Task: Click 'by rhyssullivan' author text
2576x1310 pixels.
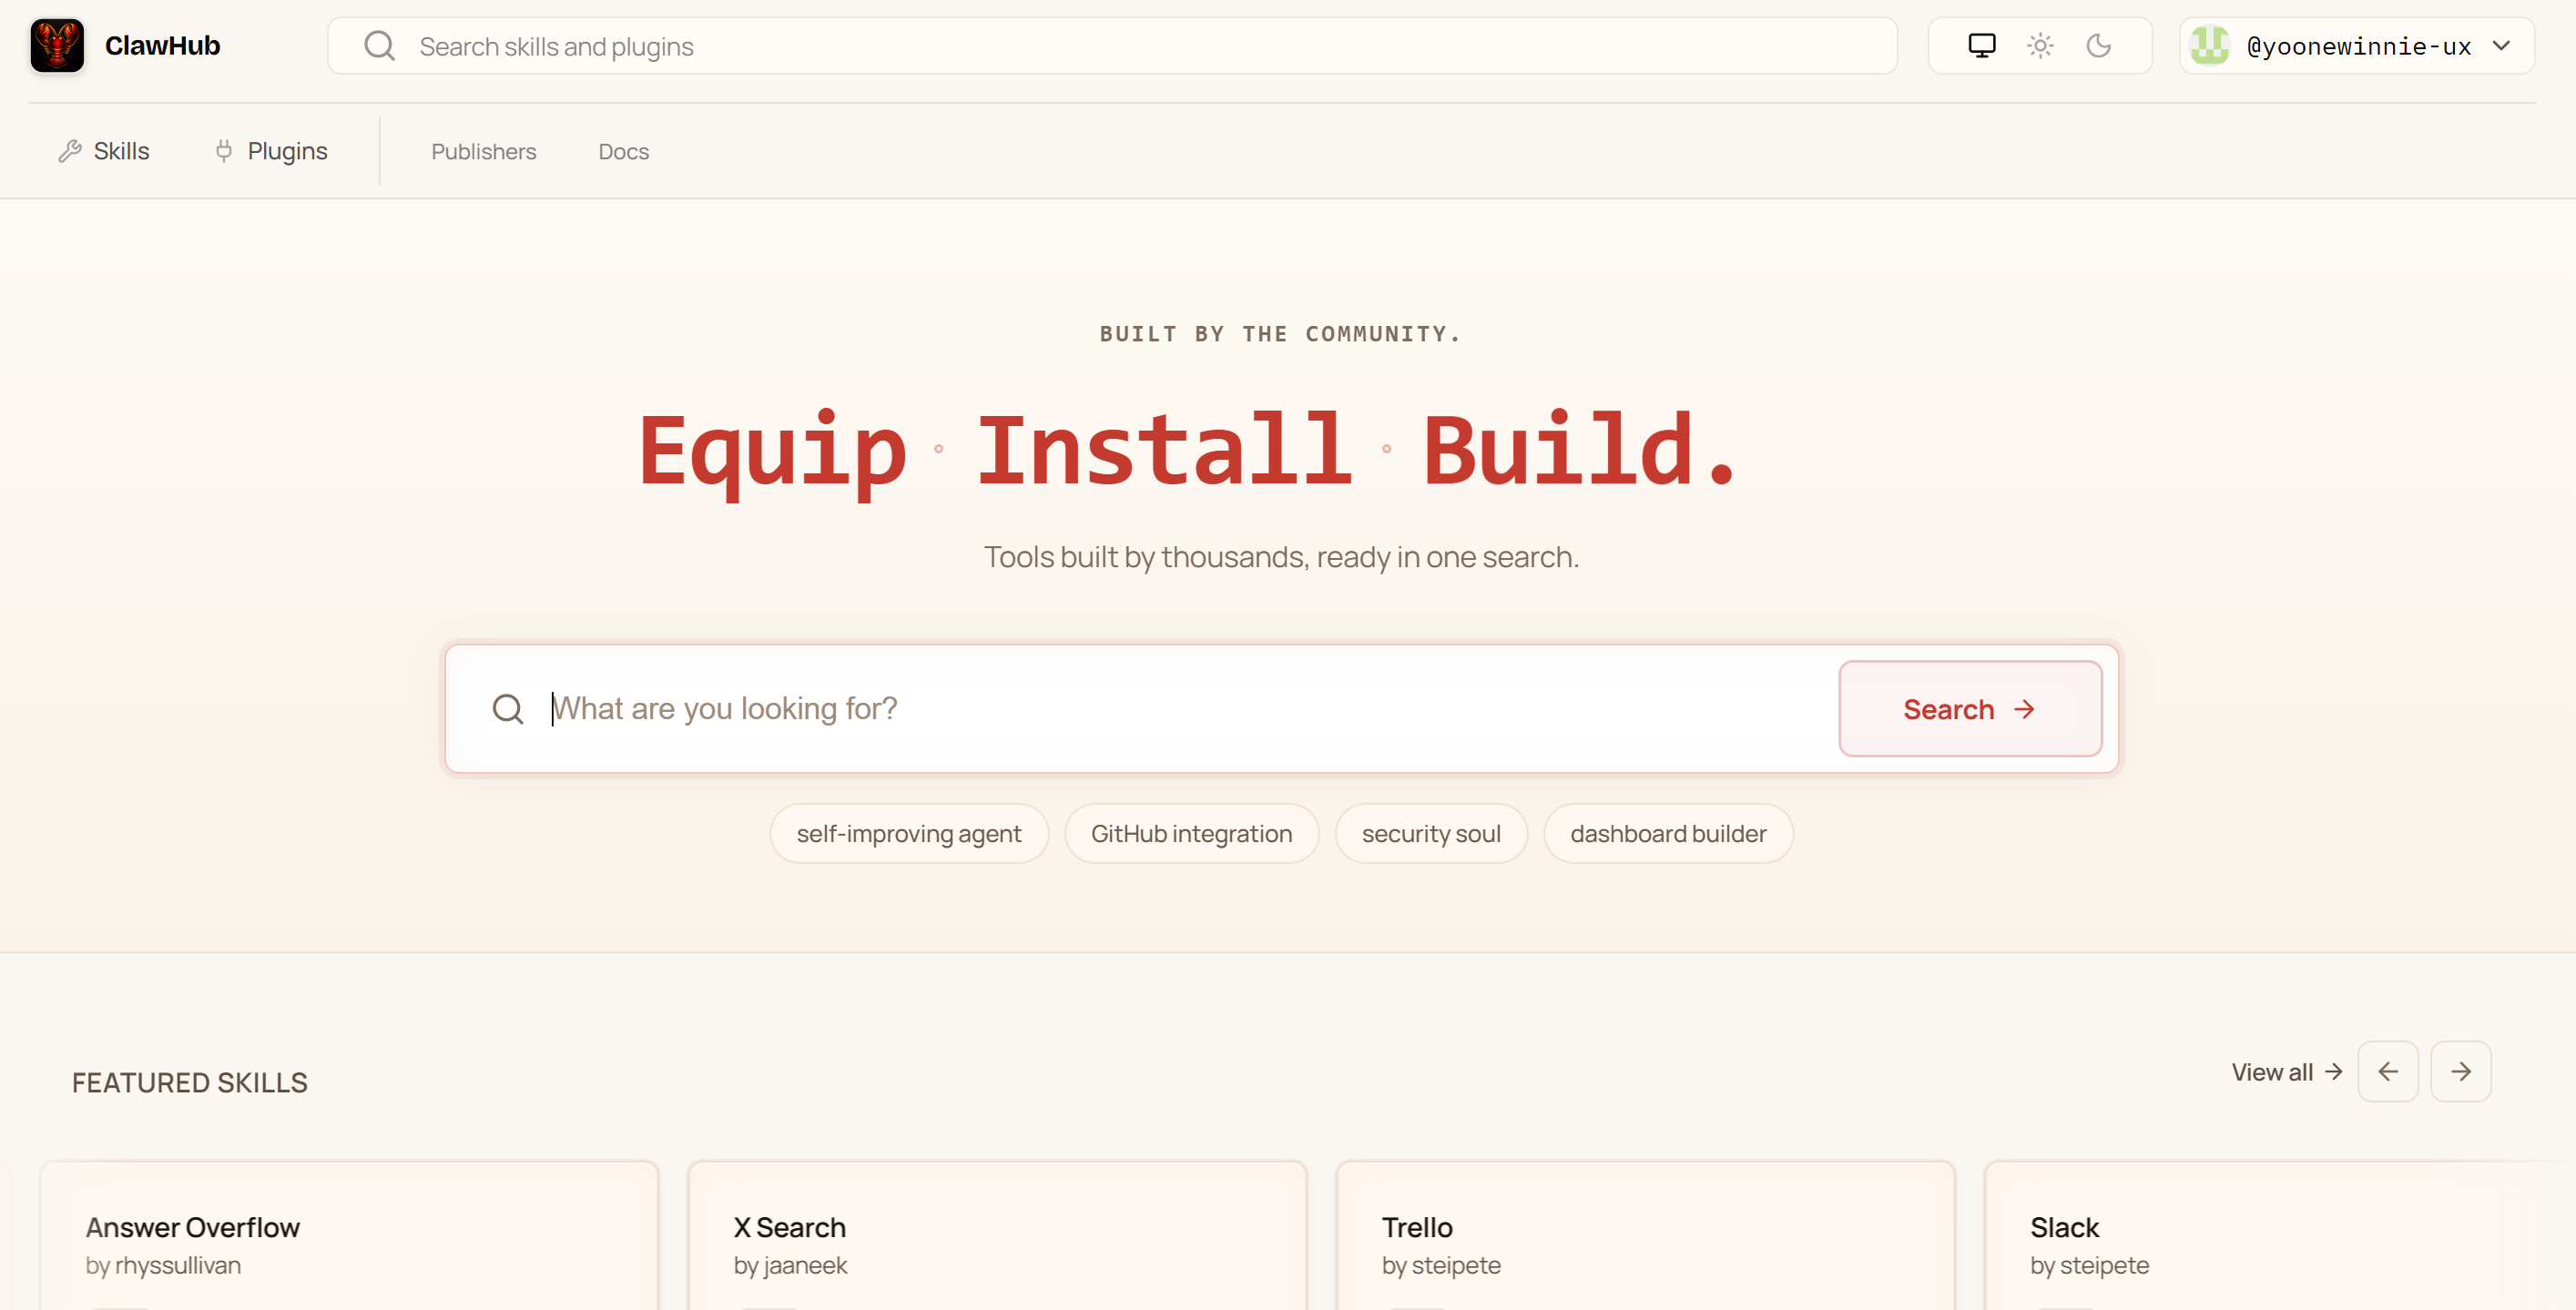Action: (x=163, y=1265)
